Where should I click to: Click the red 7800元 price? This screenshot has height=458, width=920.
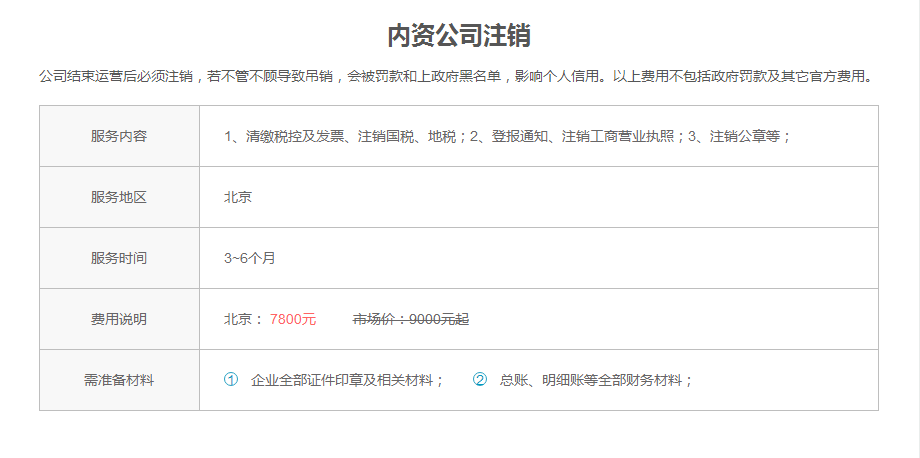coord(293,319)
